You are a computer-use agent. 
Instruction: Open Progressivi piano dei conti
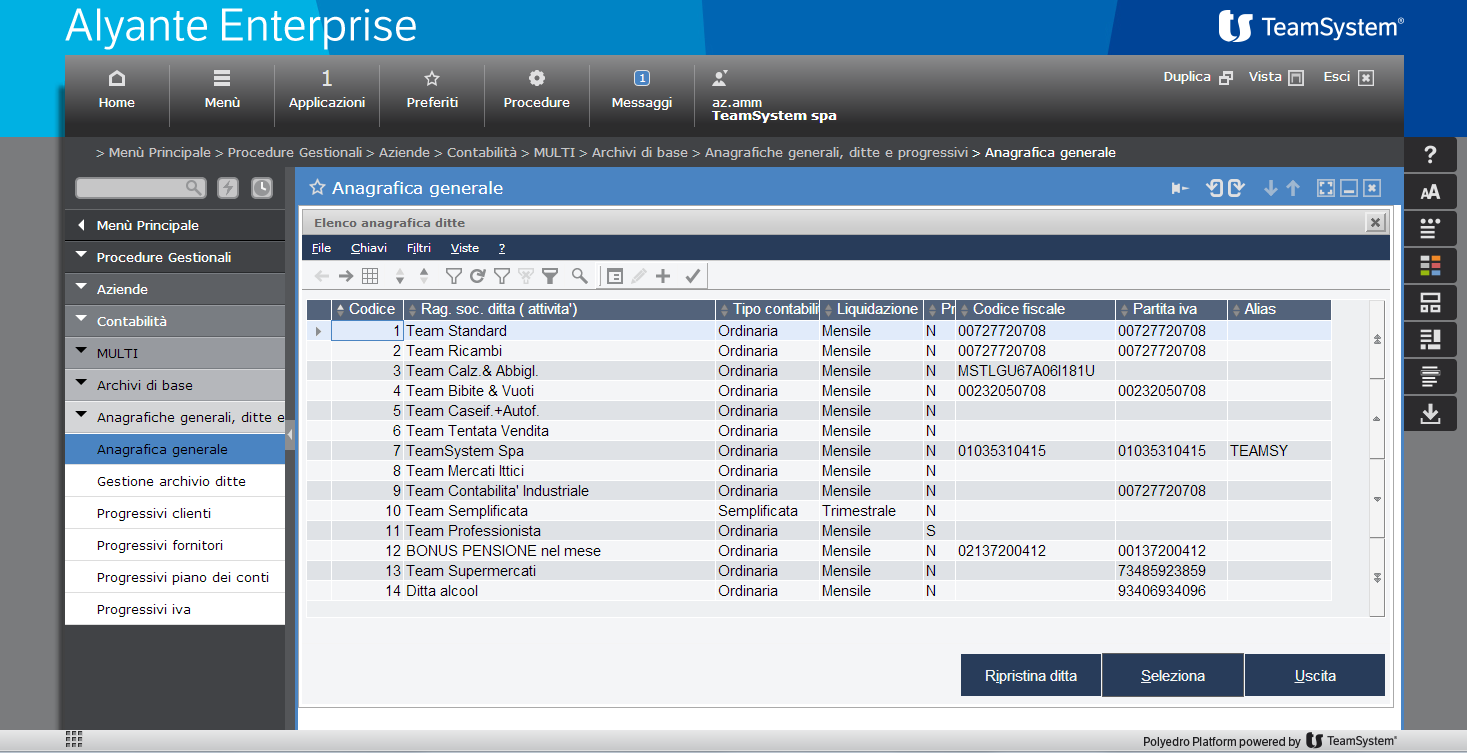(175, 577)
